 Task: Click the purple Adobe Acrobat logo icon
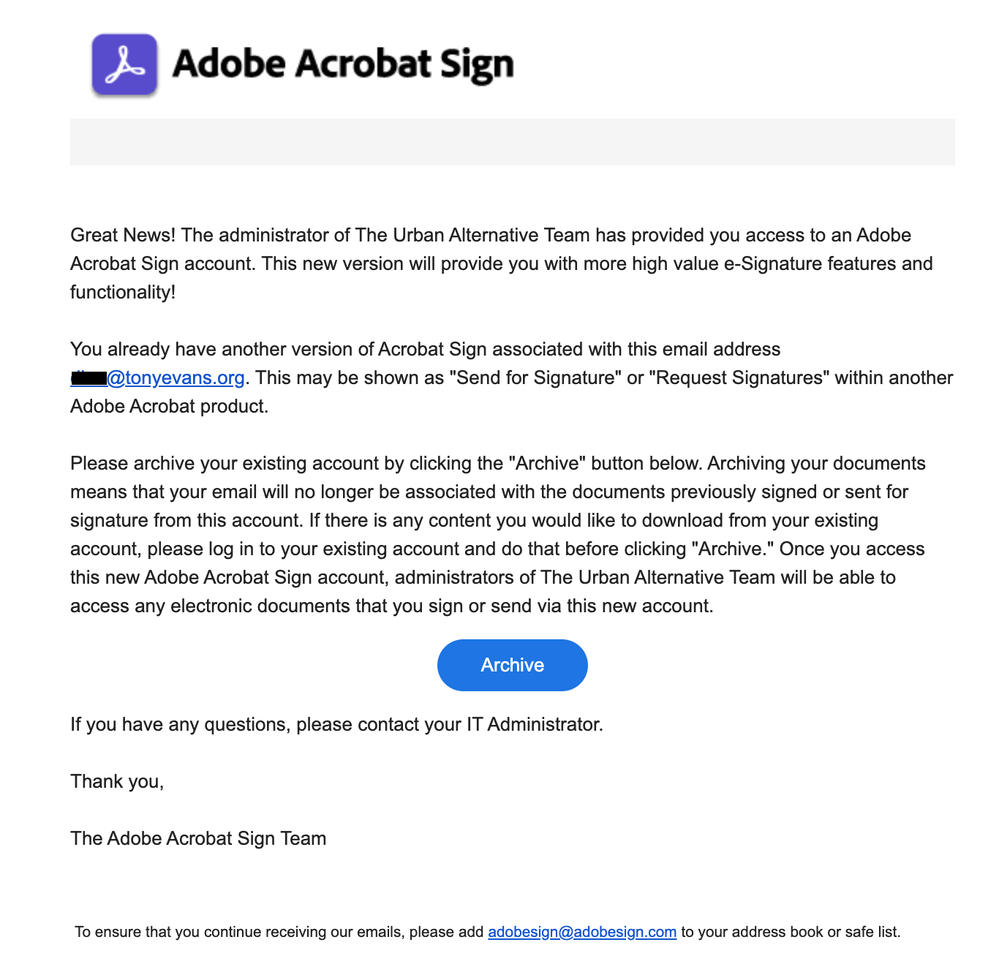coord(124,64)
